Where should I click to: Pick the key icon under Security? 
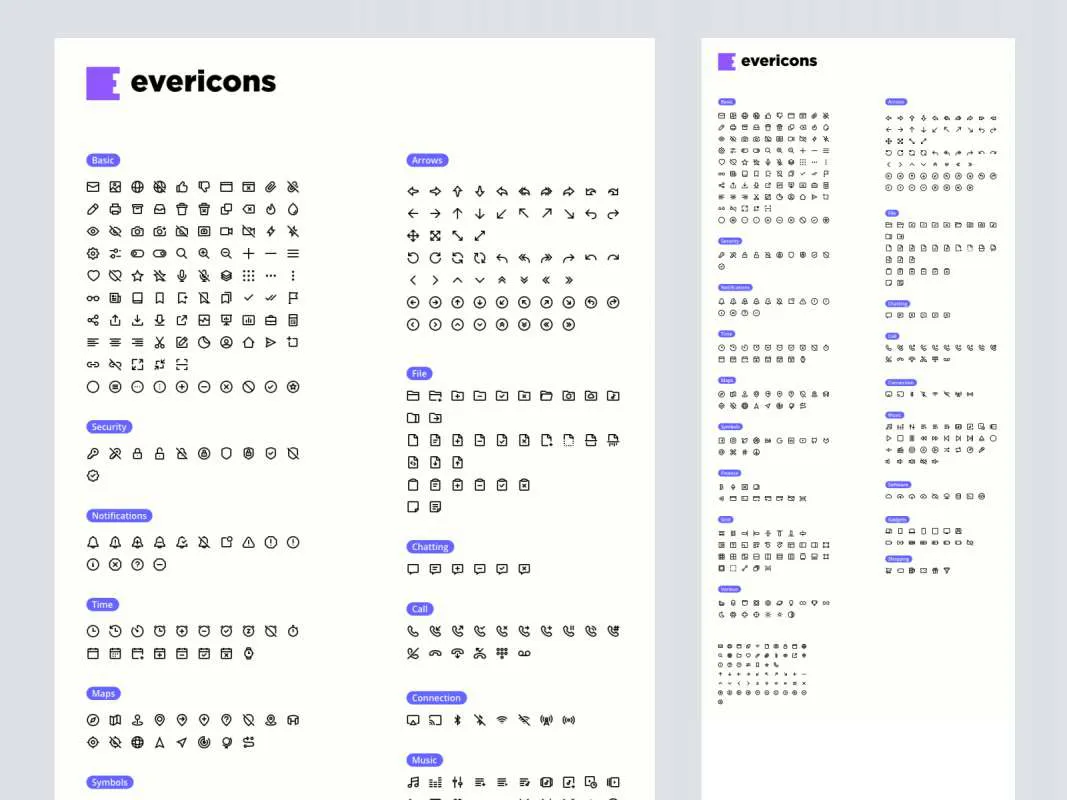coord(93,454)
